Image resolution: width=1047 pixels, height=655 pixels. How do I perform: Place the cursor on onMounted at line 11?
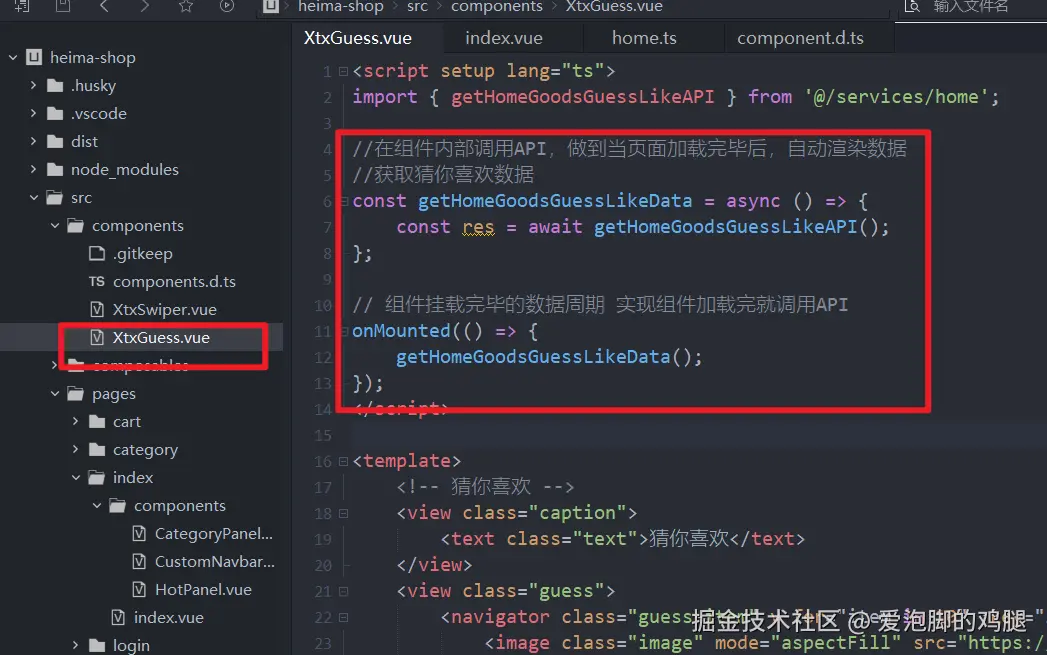[x=401, y=331]
